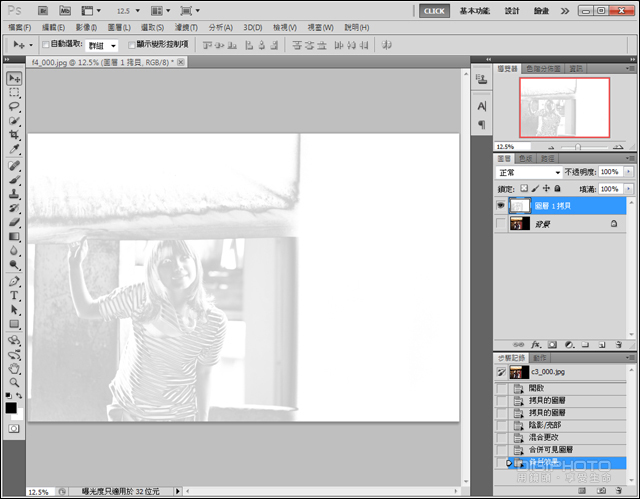
Task: Click the black foreground color swatch
Action: (x=11, y=408)
